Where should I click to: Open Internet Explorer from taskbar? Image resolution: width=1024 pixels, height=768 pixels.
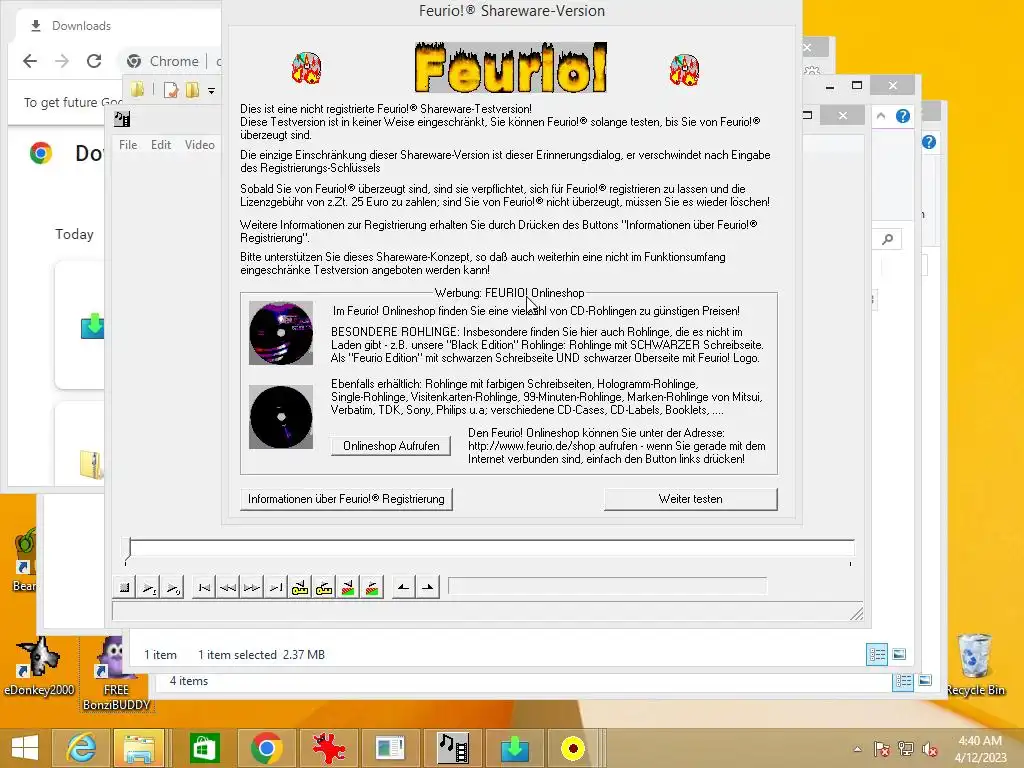tap(81, 748)
